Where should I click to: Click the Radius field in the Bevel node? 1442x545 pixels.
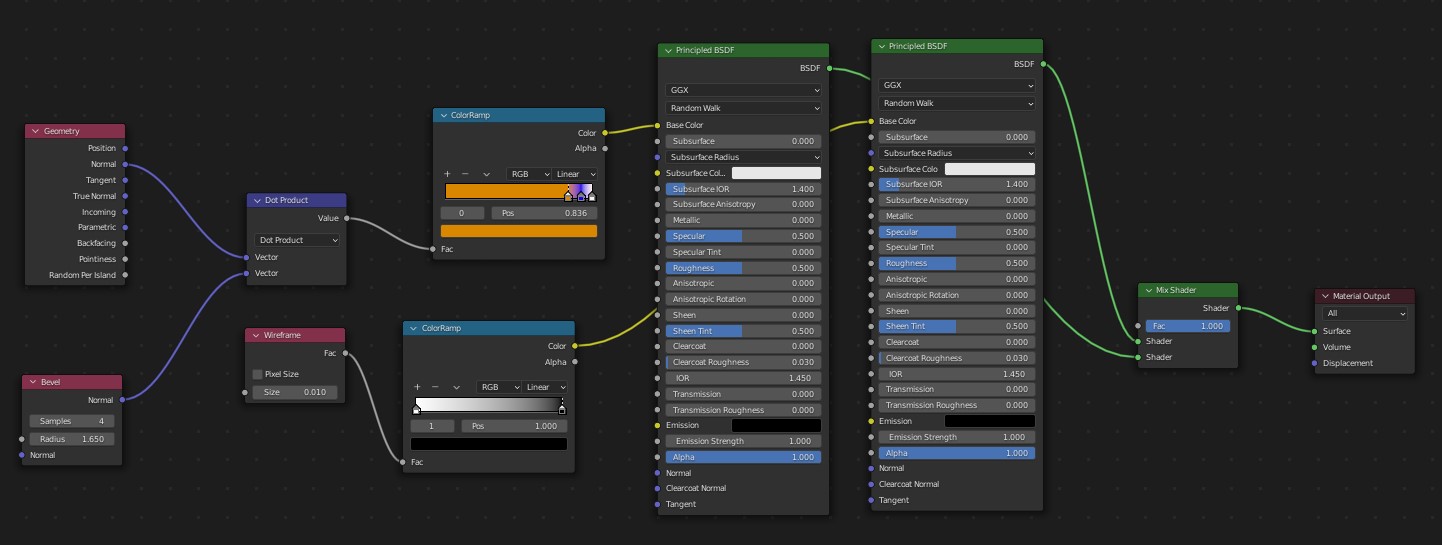[x=72, y=439]
